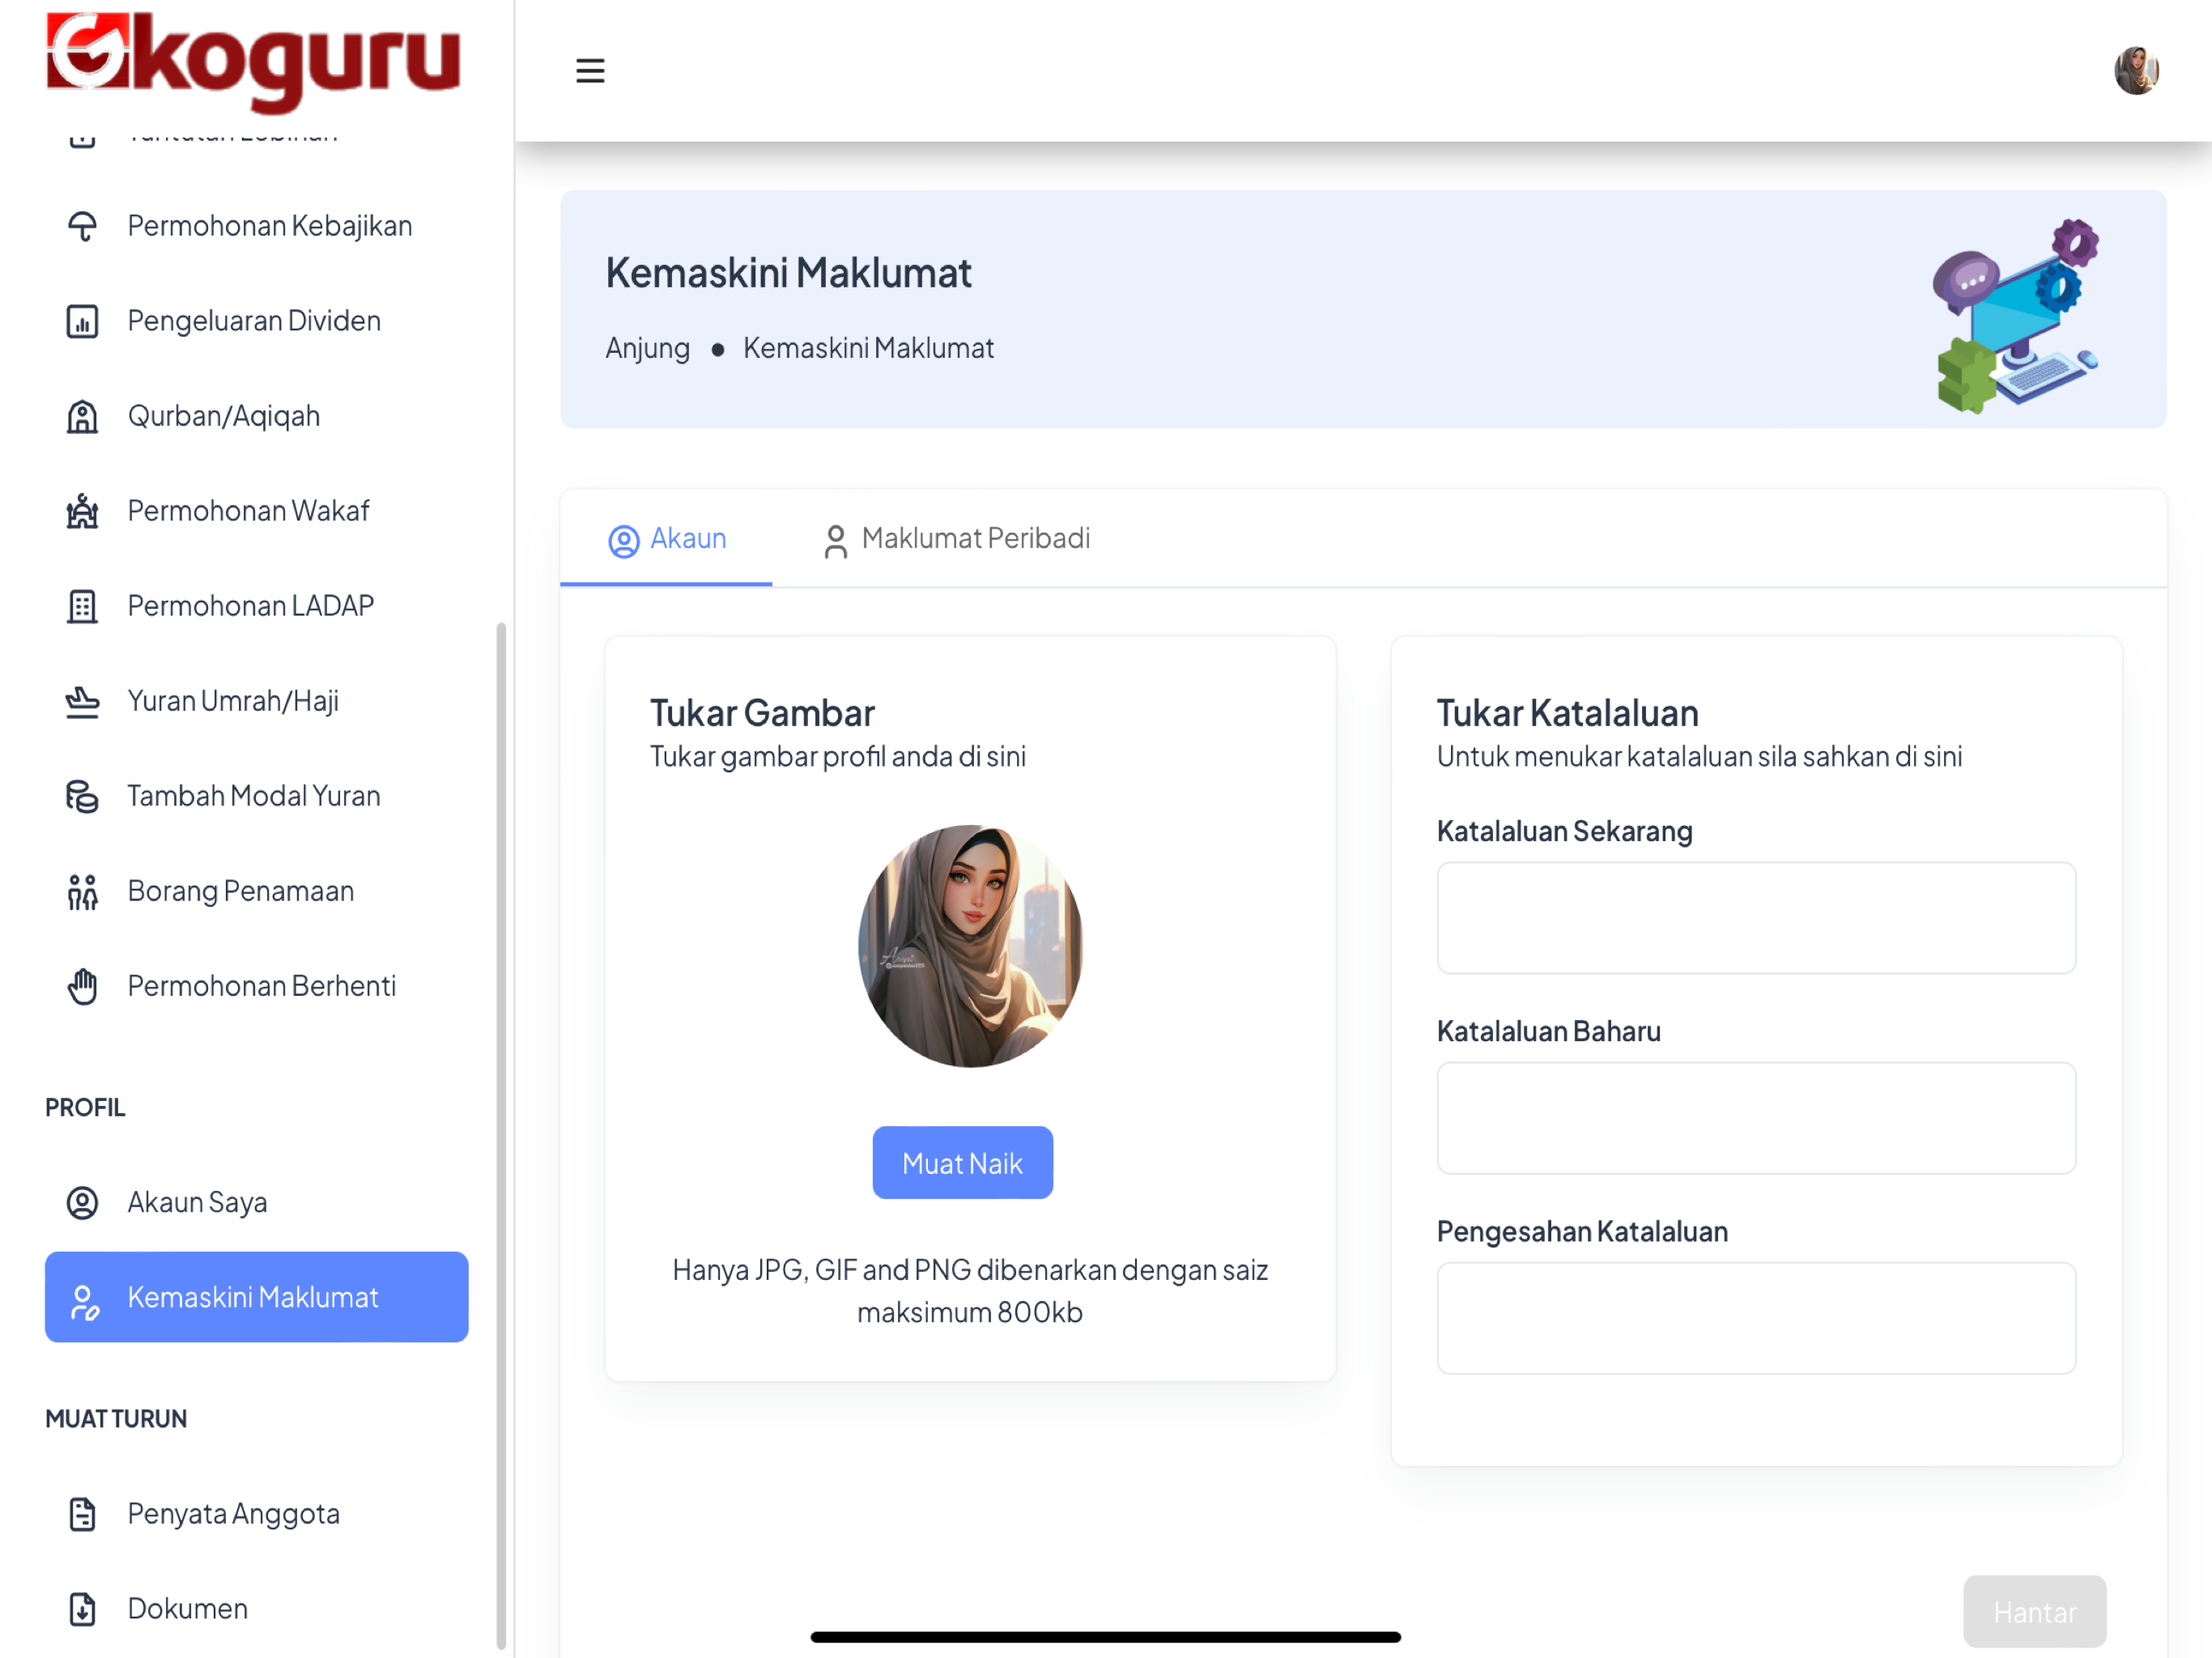This screenshot has height=1658, width=2212.
Task: Click the profile picture in Tukar Gambar
Action: click(x=970, y=946)
